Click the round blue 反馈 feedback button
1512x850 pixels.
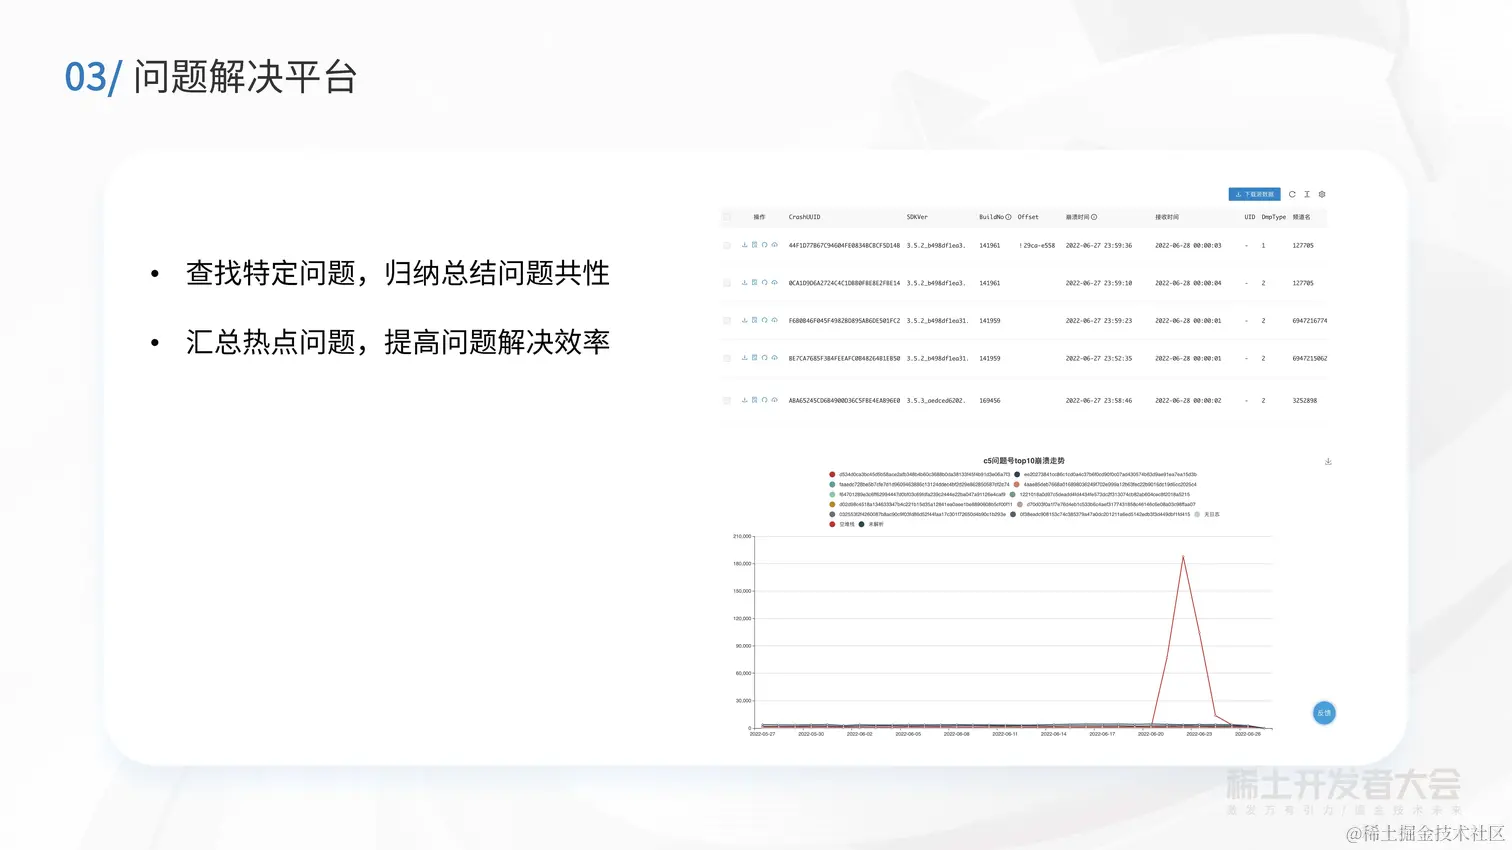coord(1324,713)
